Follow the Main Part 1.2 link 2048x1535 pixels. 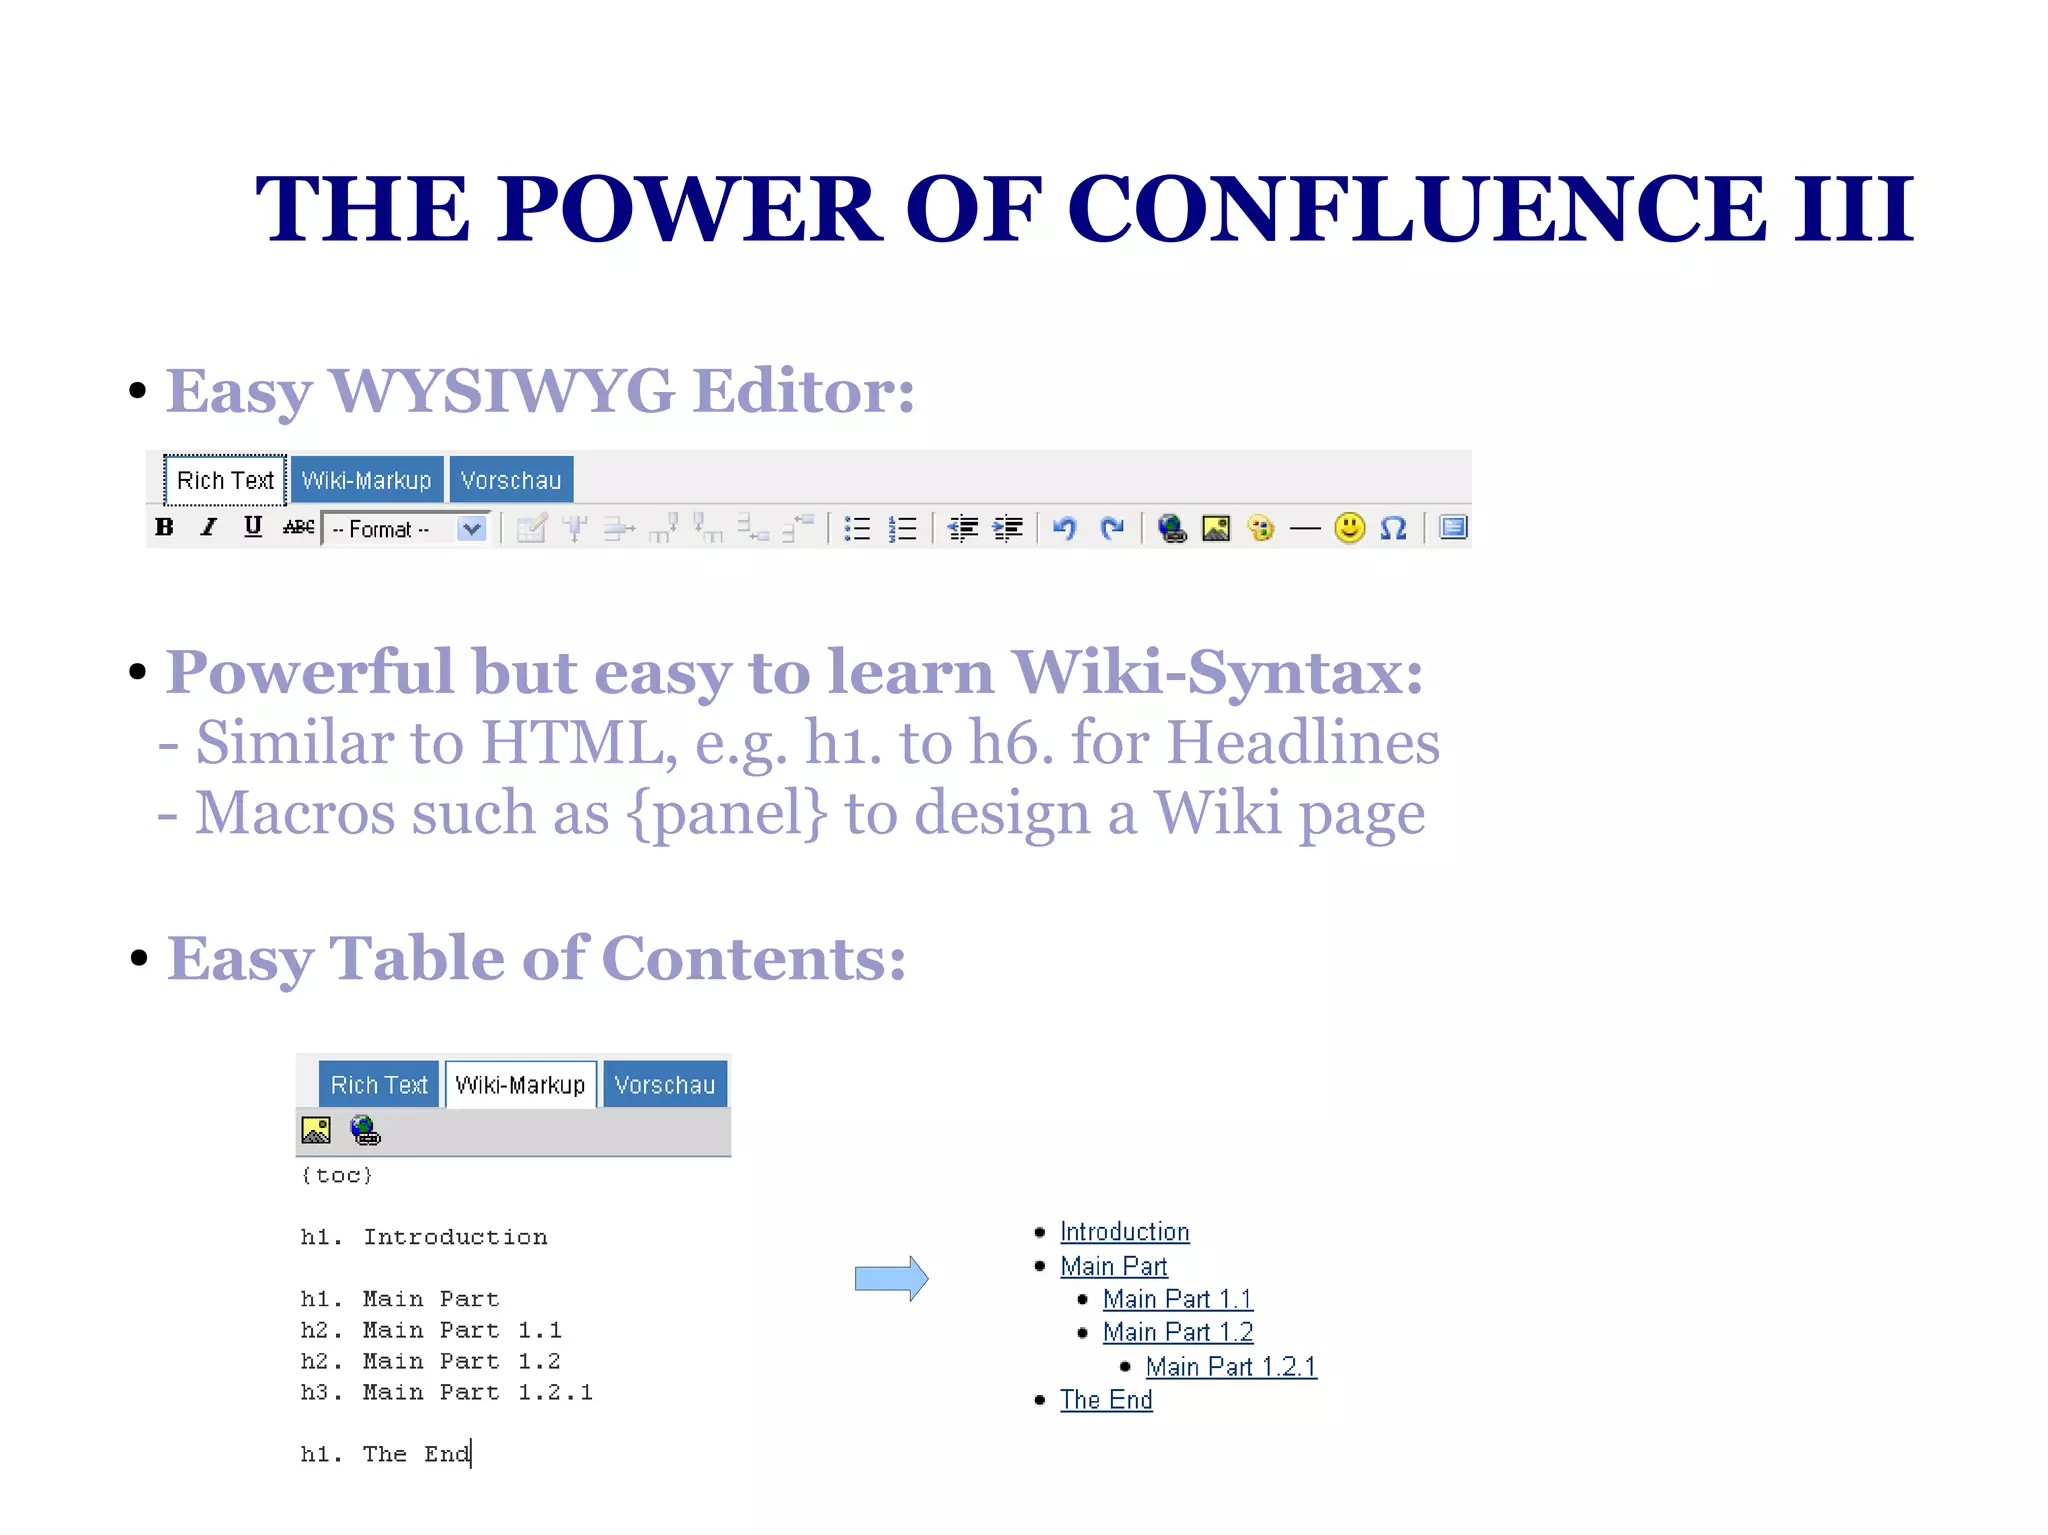[x=1178, y=1332]
